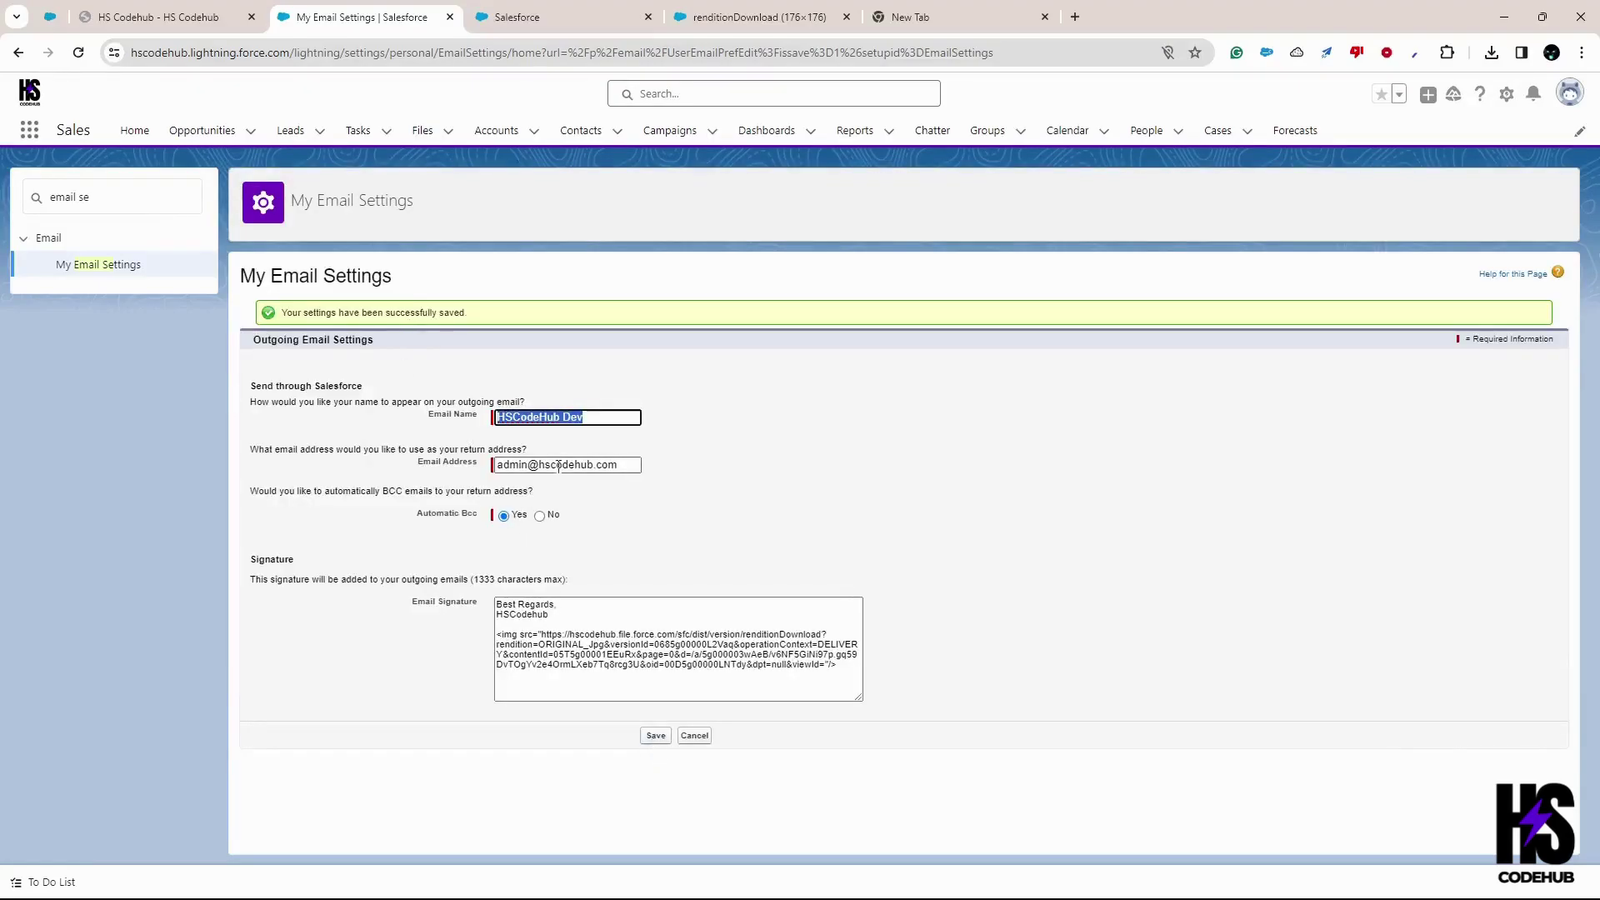
Task: Expand the Opportunities tab dropdown chevron
Action: pyautogui.click(x=251, y=131)
